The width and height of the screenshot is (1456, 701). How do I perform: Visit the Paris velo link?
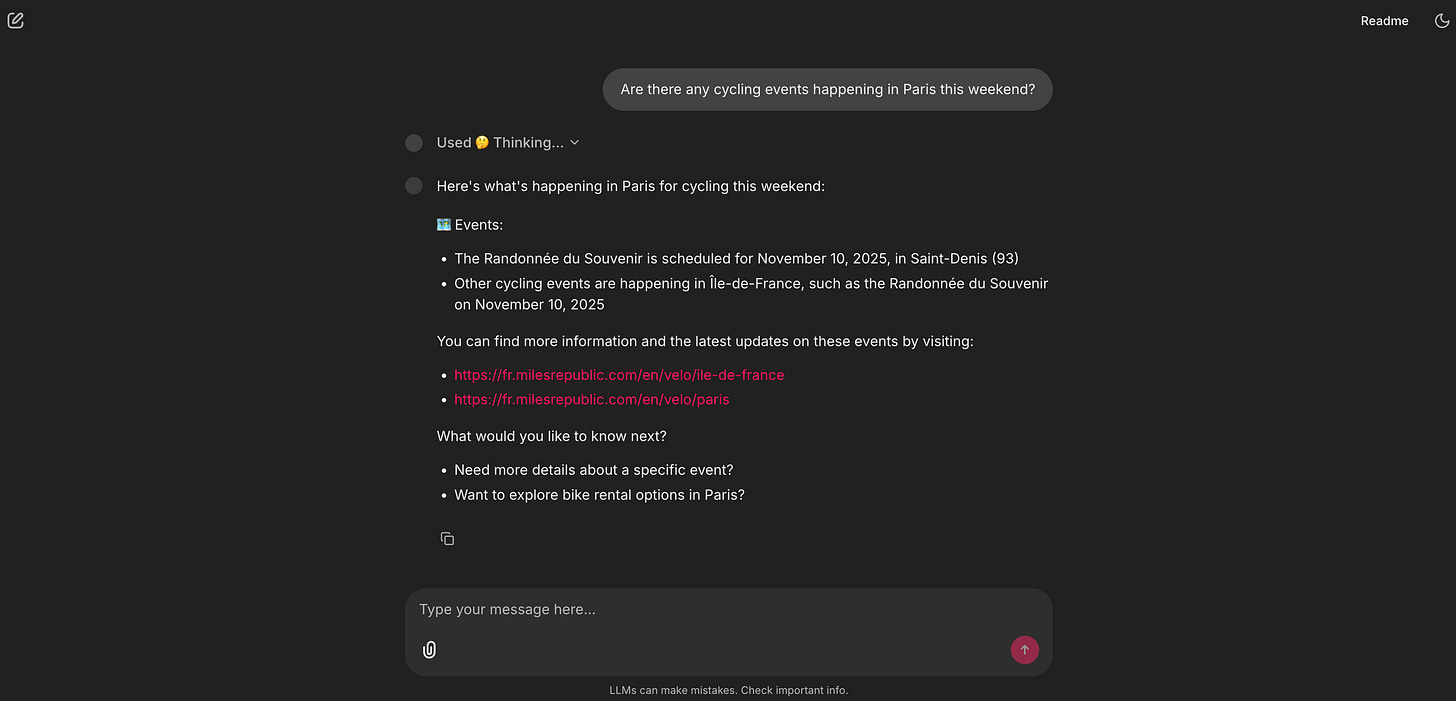click(592, 399)
